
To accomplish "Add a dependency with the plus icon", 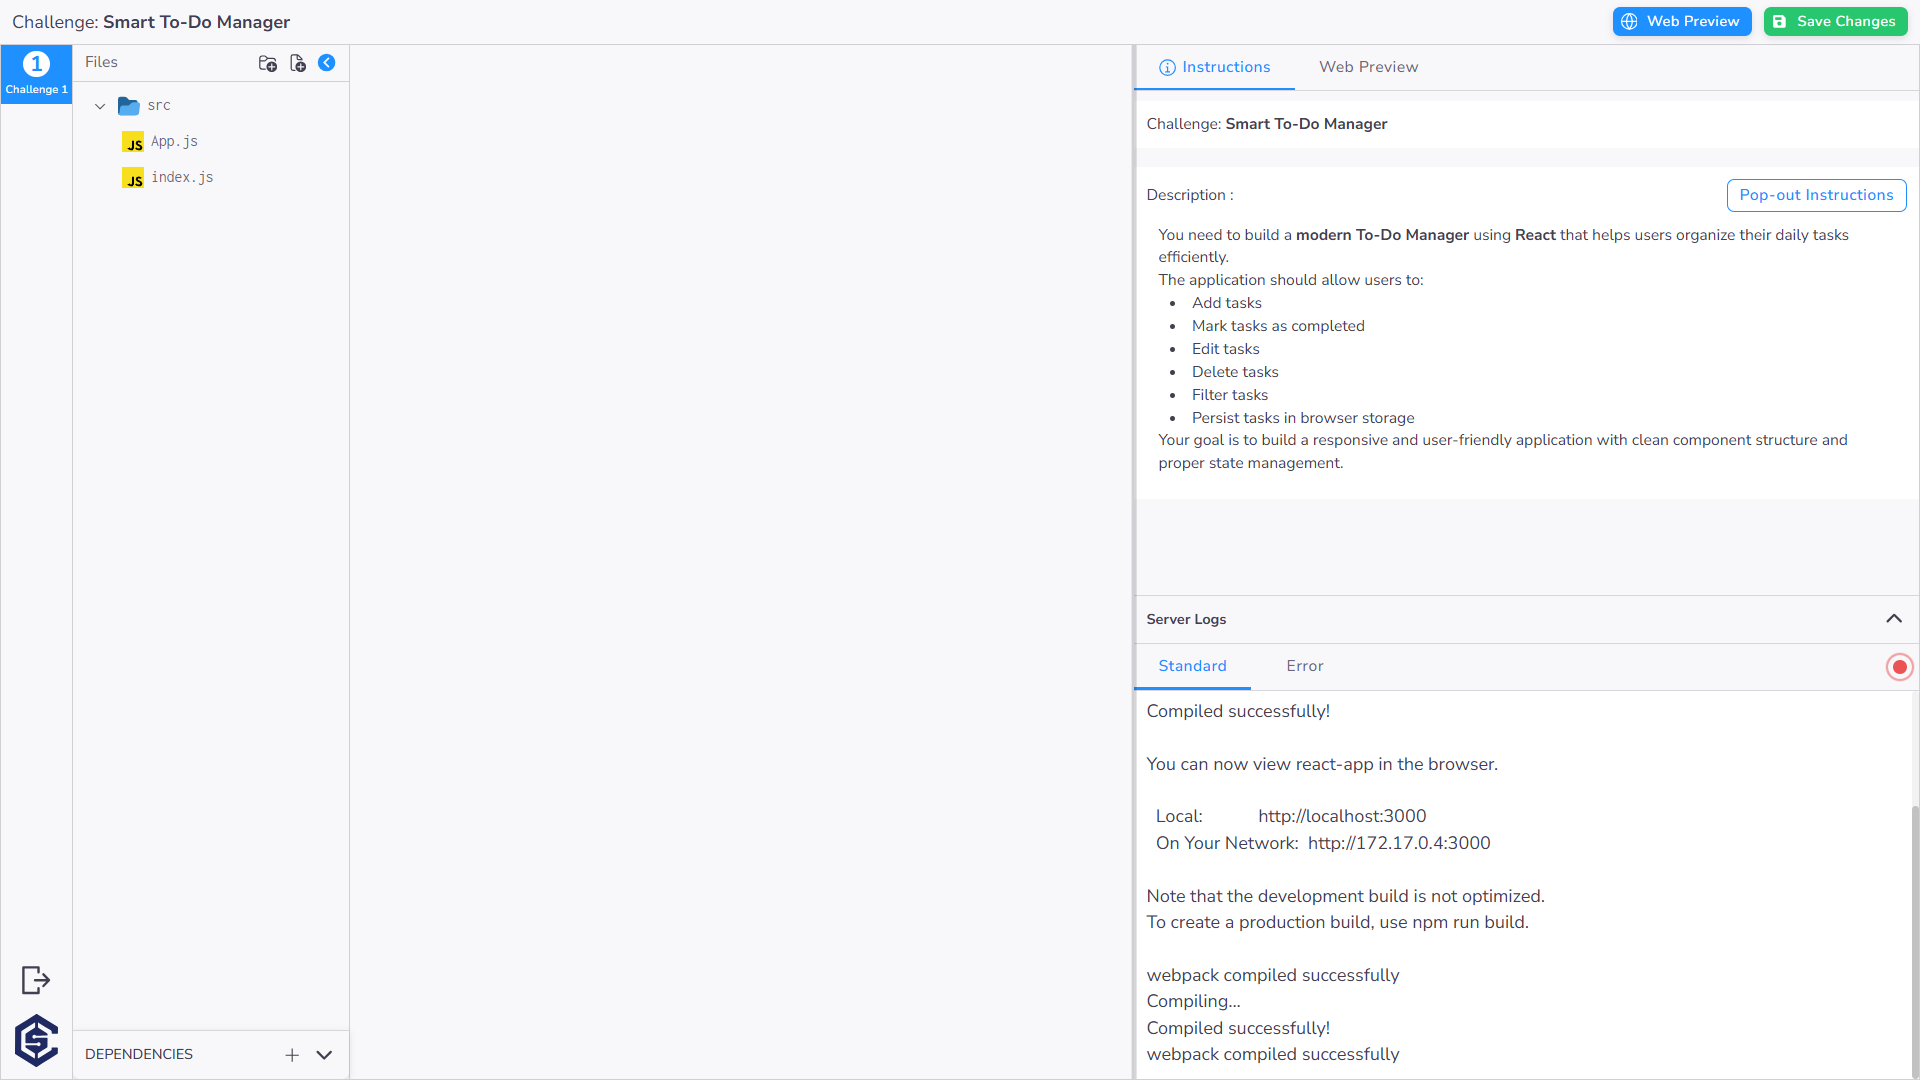I will [291, 1054].
